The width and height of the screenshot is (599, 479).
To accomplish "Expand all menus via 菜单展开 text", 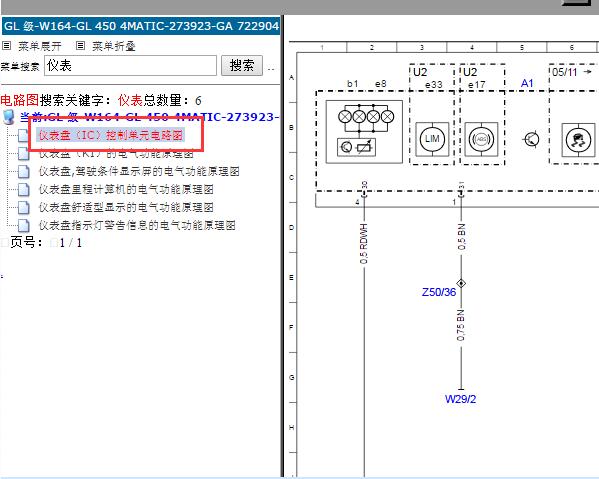I will click(40, 46).
